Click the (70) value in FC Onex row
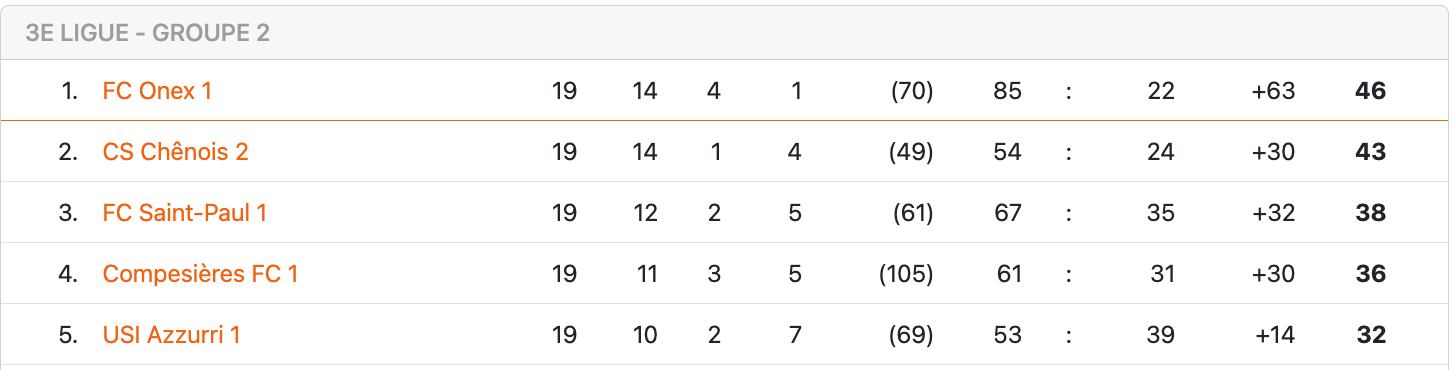The image size is (1456, 370). click(x=912, y=91)
